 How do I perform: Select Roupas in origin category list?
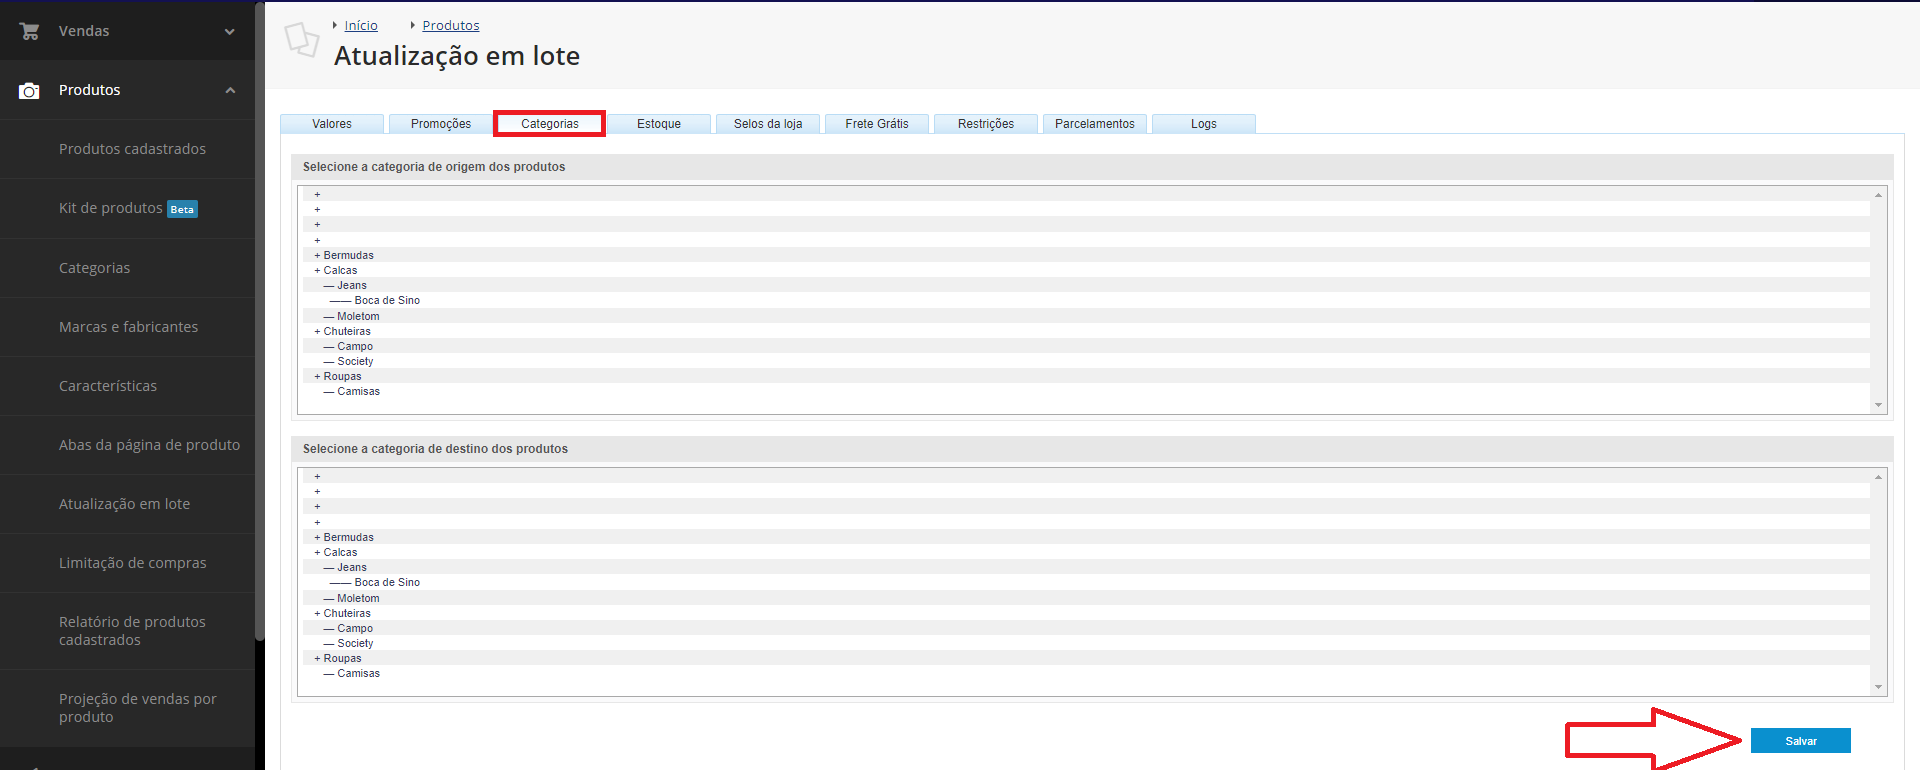tap(1086, 376)
